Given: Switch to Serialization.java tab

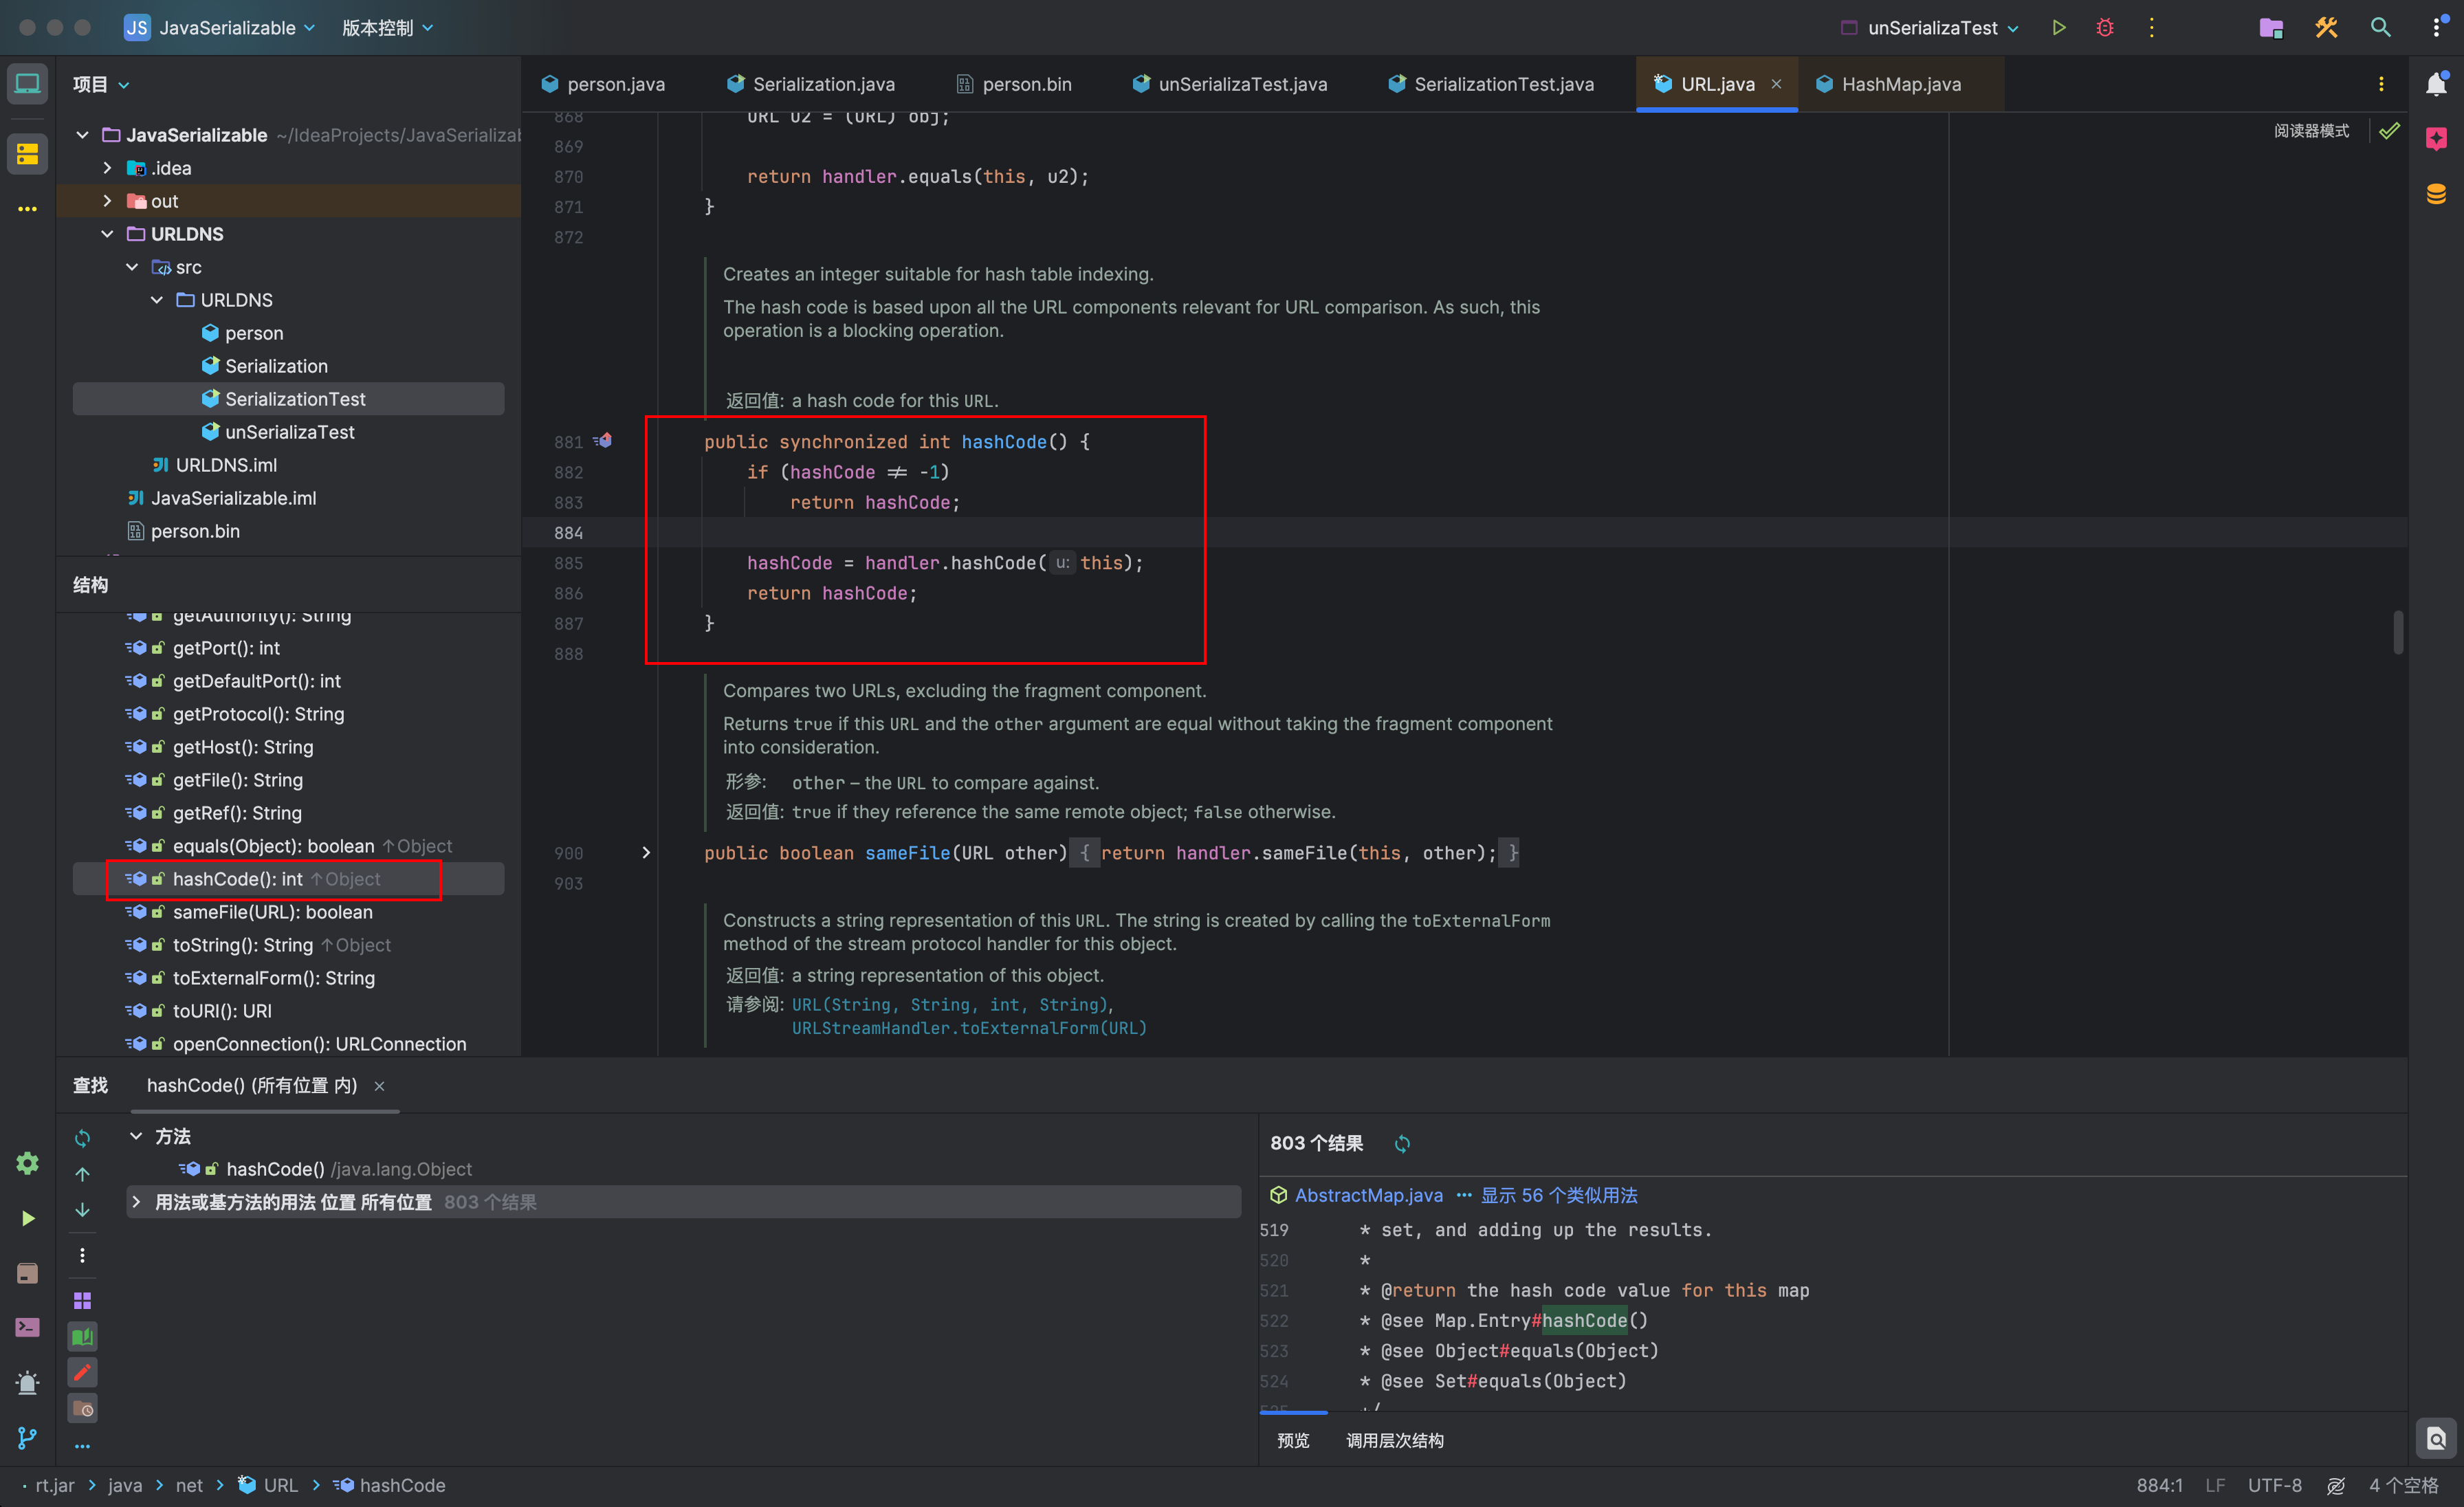Looking at the screenshot, I should pos(811,84).
